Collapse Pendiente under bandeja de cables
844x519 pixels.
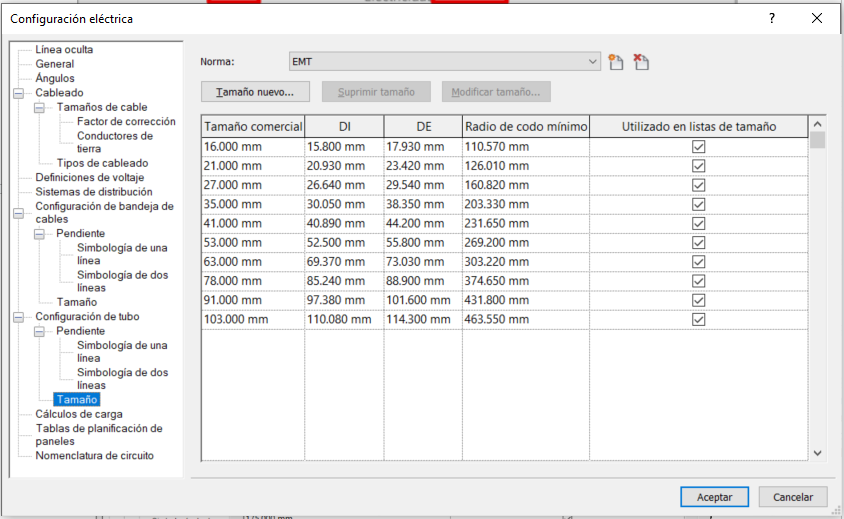(x=39, y=234)
